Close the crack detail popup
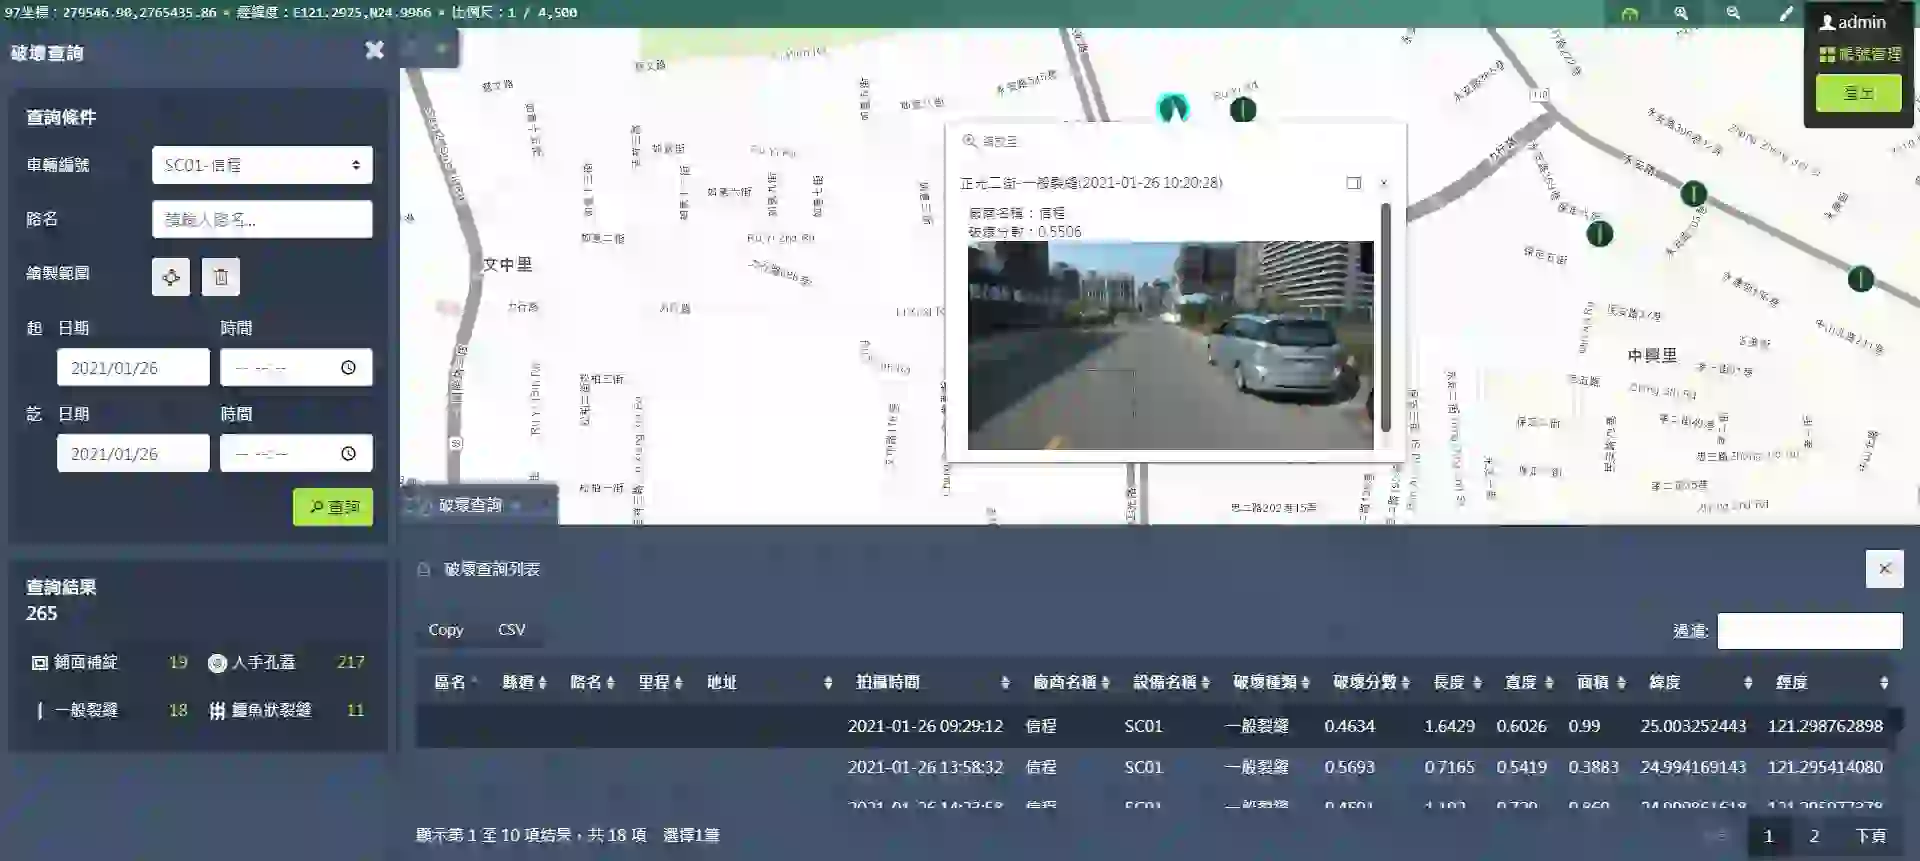The height and width of the screenshot is (861, 1920). (1384, 183)
